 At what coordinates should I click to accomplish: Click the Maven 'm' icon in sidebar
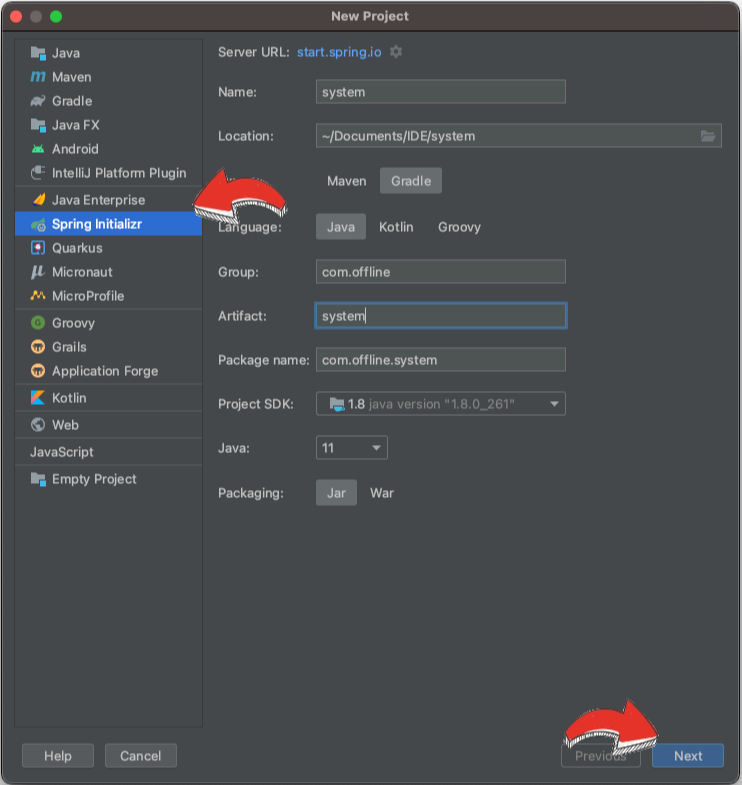pos(38,77)
